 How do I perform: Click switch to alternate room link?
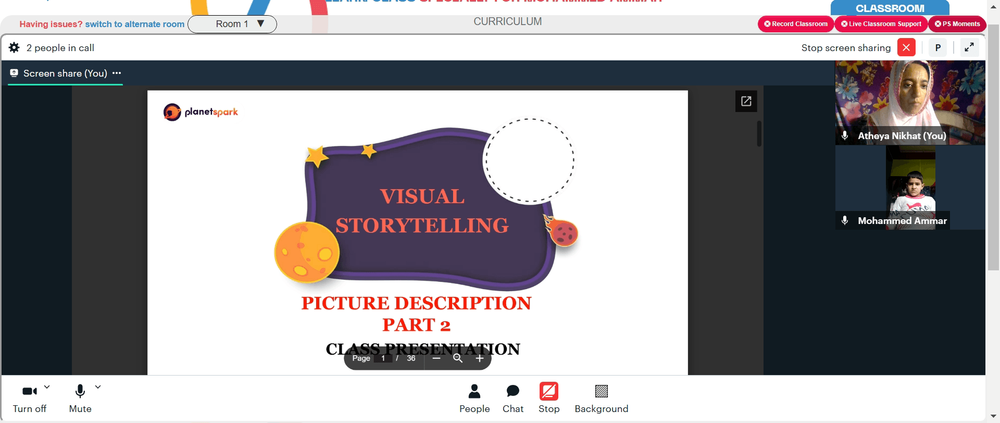(135, 24)
